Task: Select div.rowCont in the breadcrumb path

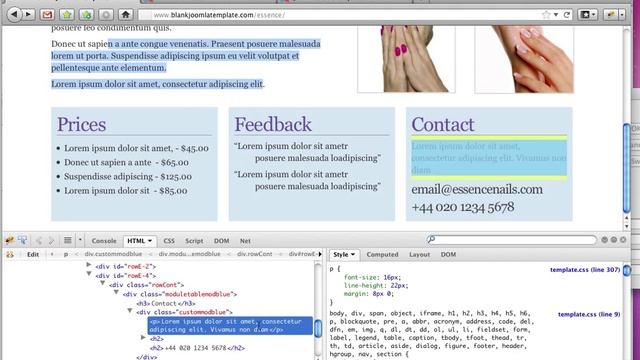Action: tap(255, 254)
